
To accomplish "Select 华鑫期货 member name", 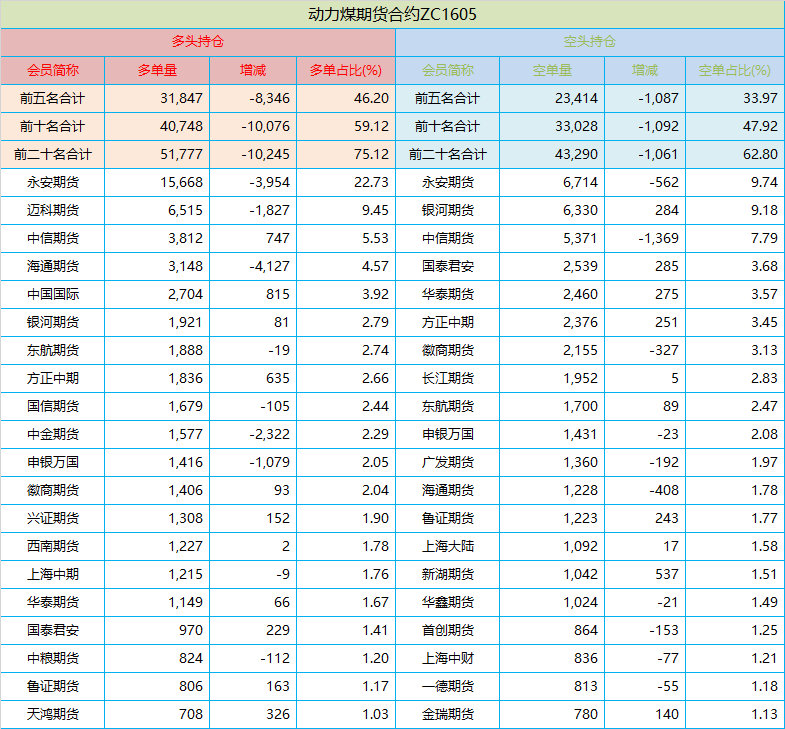I will 448,603.
